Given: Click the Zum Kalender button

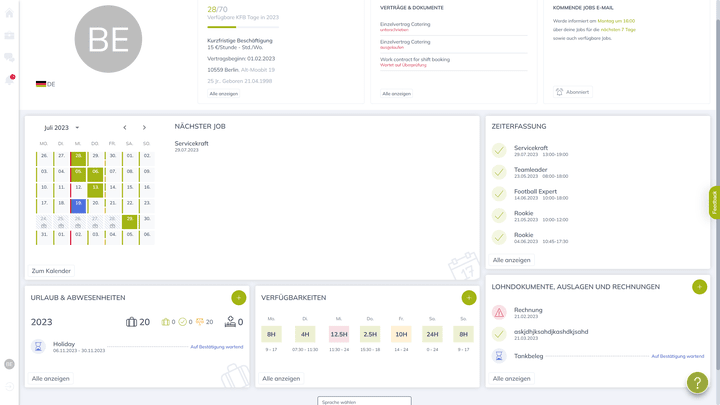Looking at the screenshot, I should (x=51, y=271).
